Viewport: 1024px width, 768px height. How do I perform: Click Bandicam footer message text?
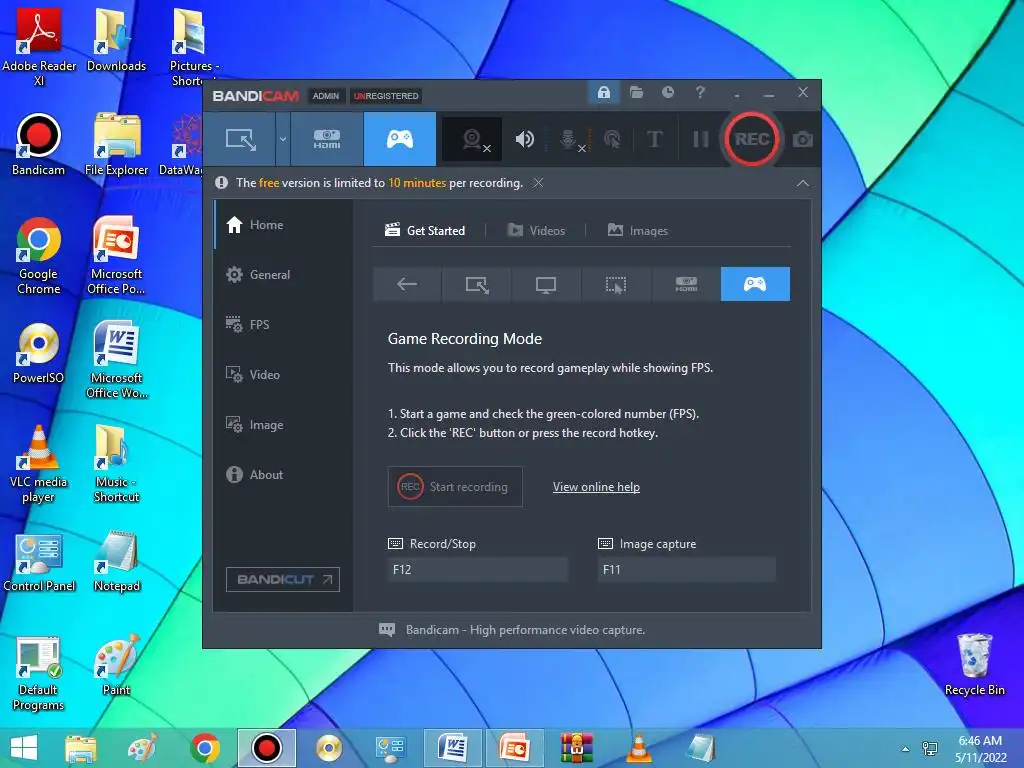(x=525, y=630)
